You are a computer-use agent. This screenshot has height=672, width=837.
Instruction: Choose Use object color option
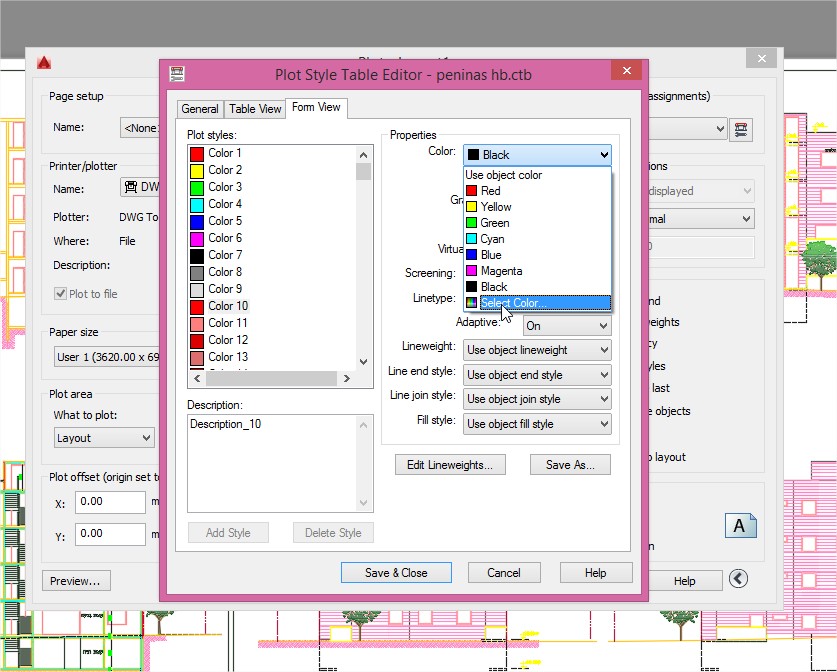[x=537, y=175]
